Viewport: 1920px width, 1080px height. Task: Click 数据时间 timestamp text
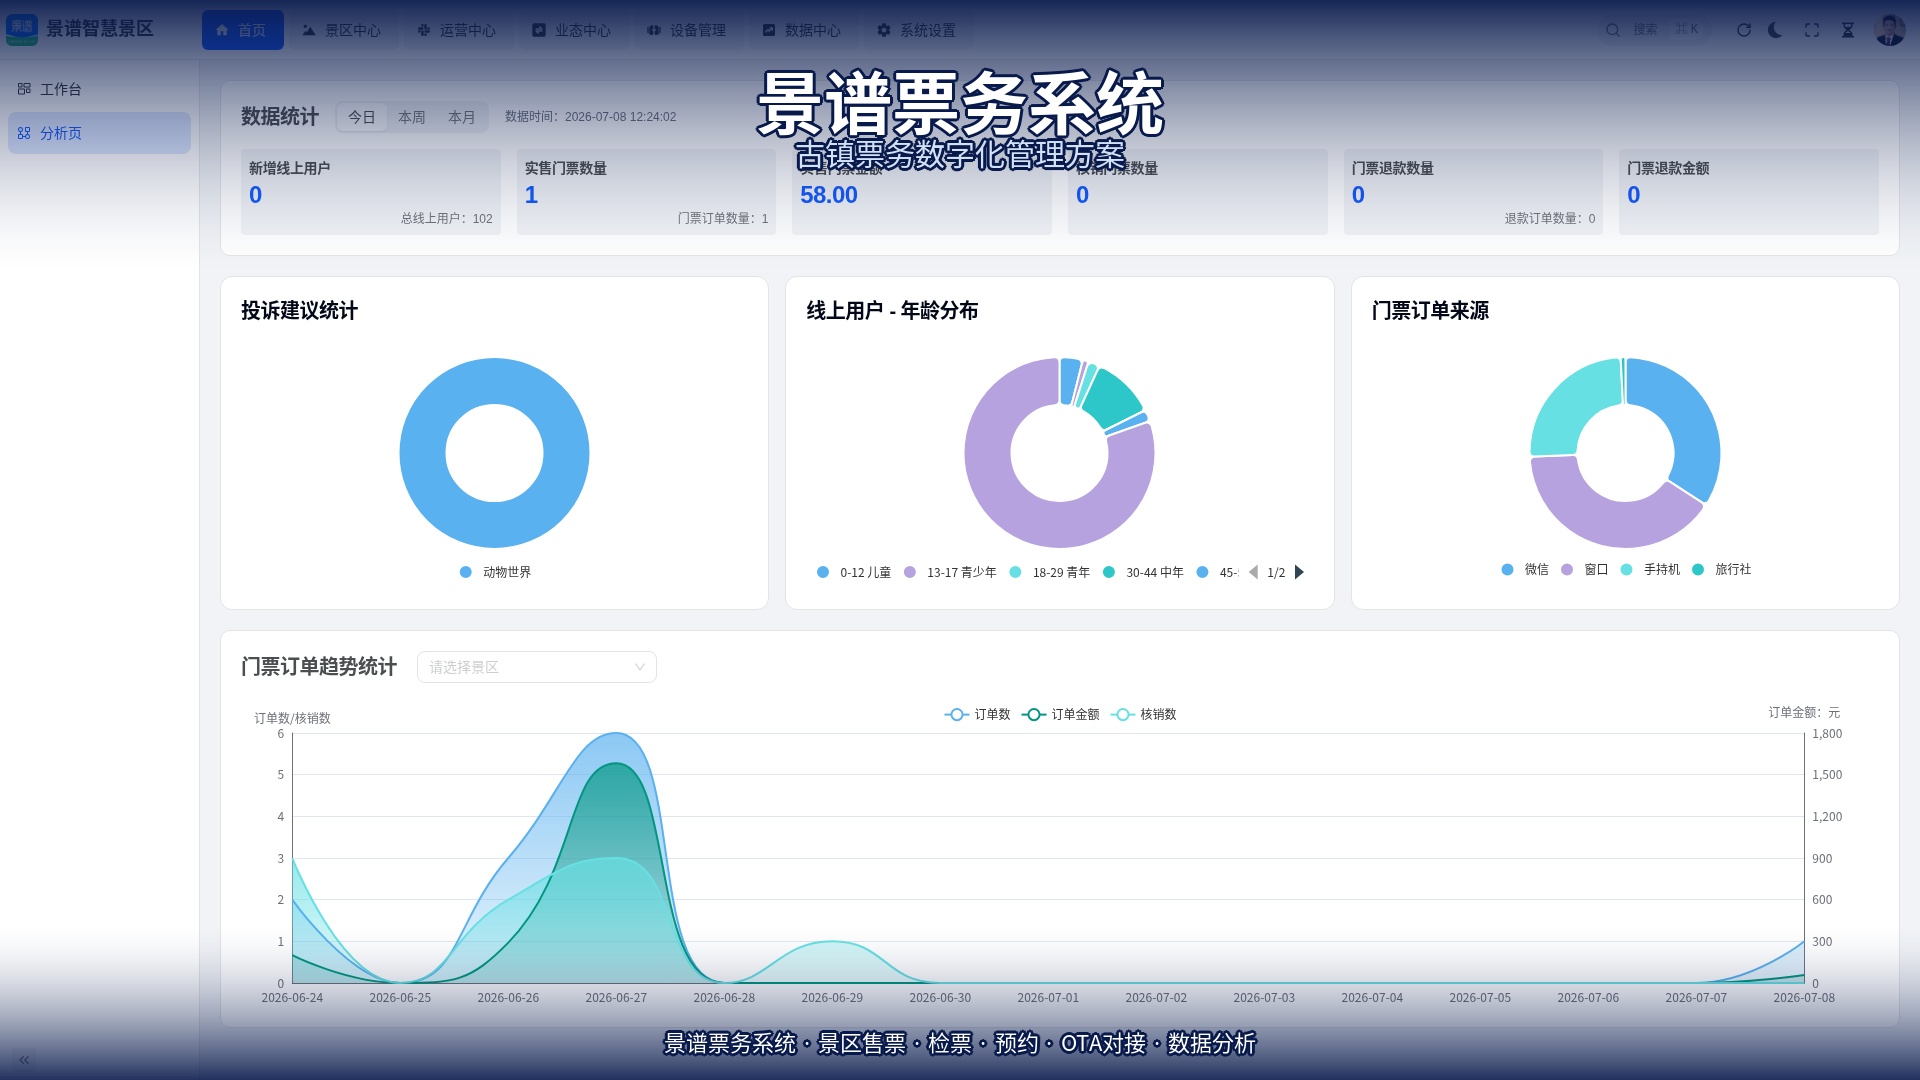point(590,117)
